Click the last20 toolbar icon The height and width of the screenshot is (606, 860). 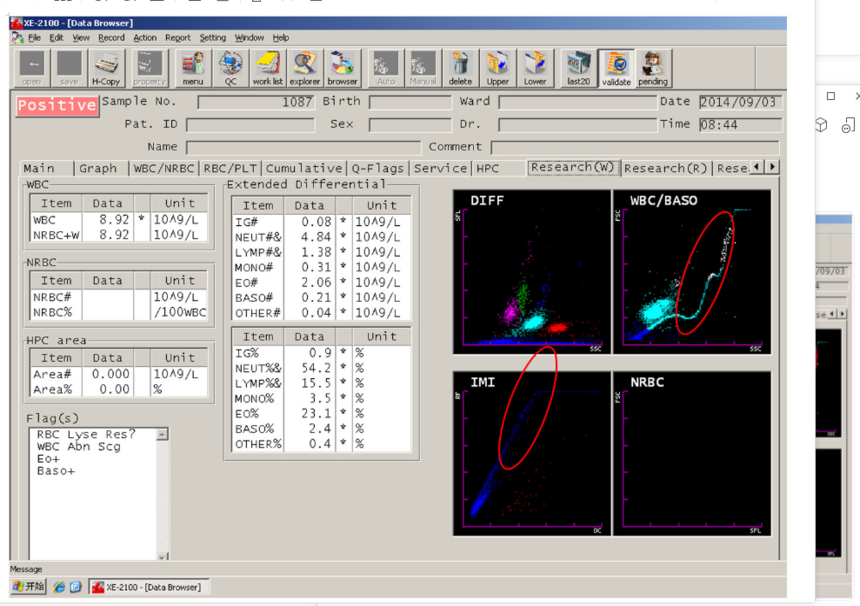[578, 68]
